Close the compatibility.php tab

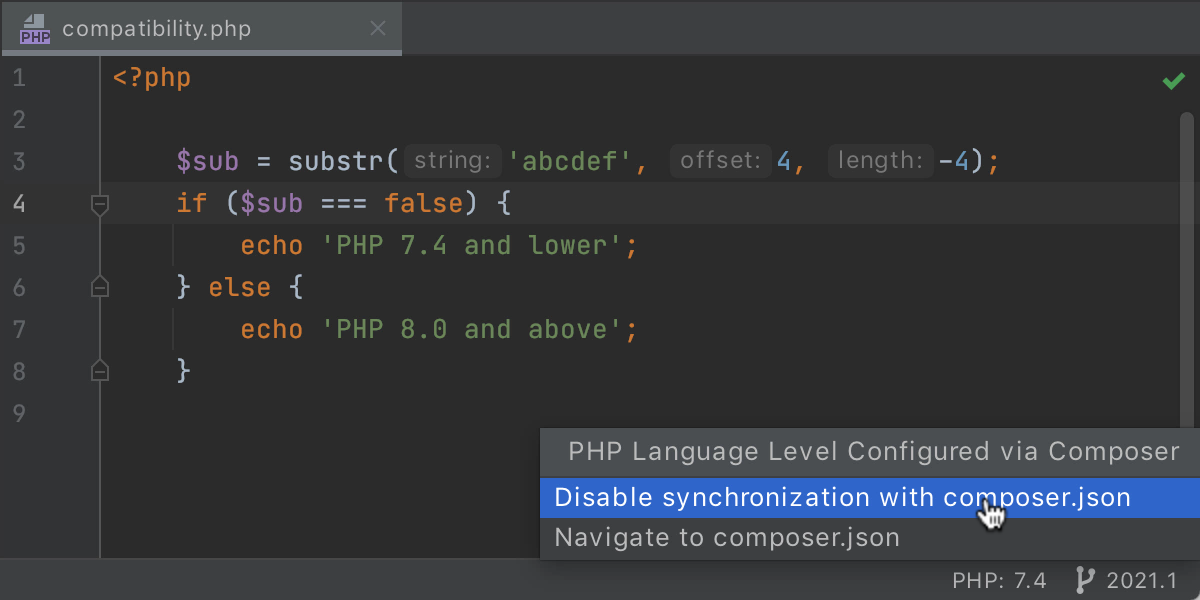(x=378, y=29)
